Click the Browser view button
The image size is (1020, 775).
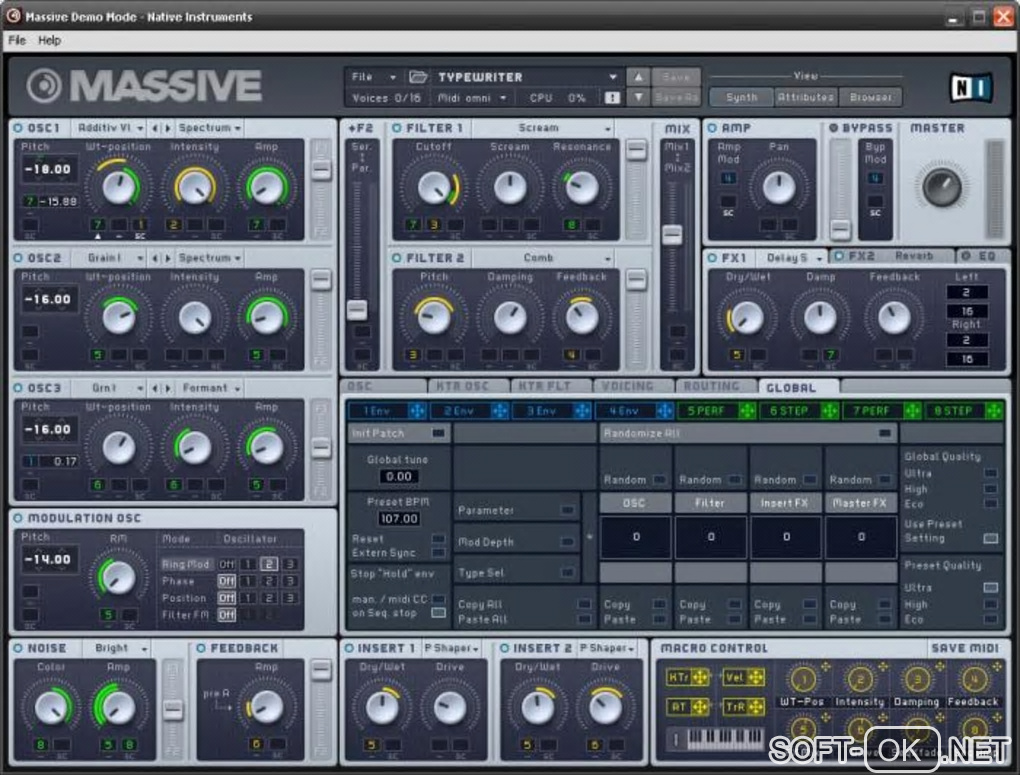870,98
